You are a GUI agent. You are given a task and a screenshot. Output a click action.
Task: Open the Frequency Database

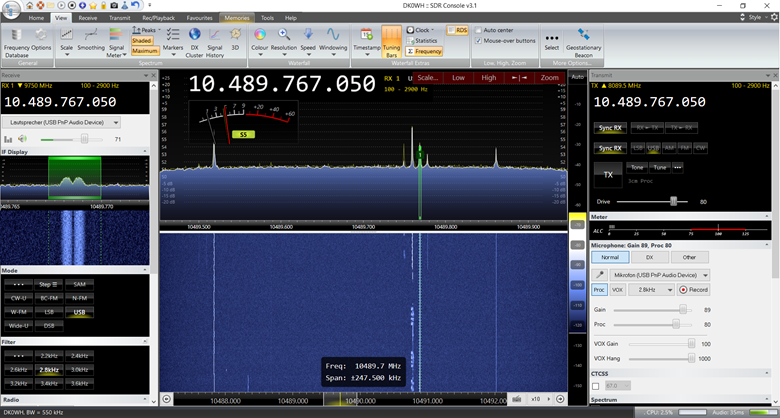16,42
